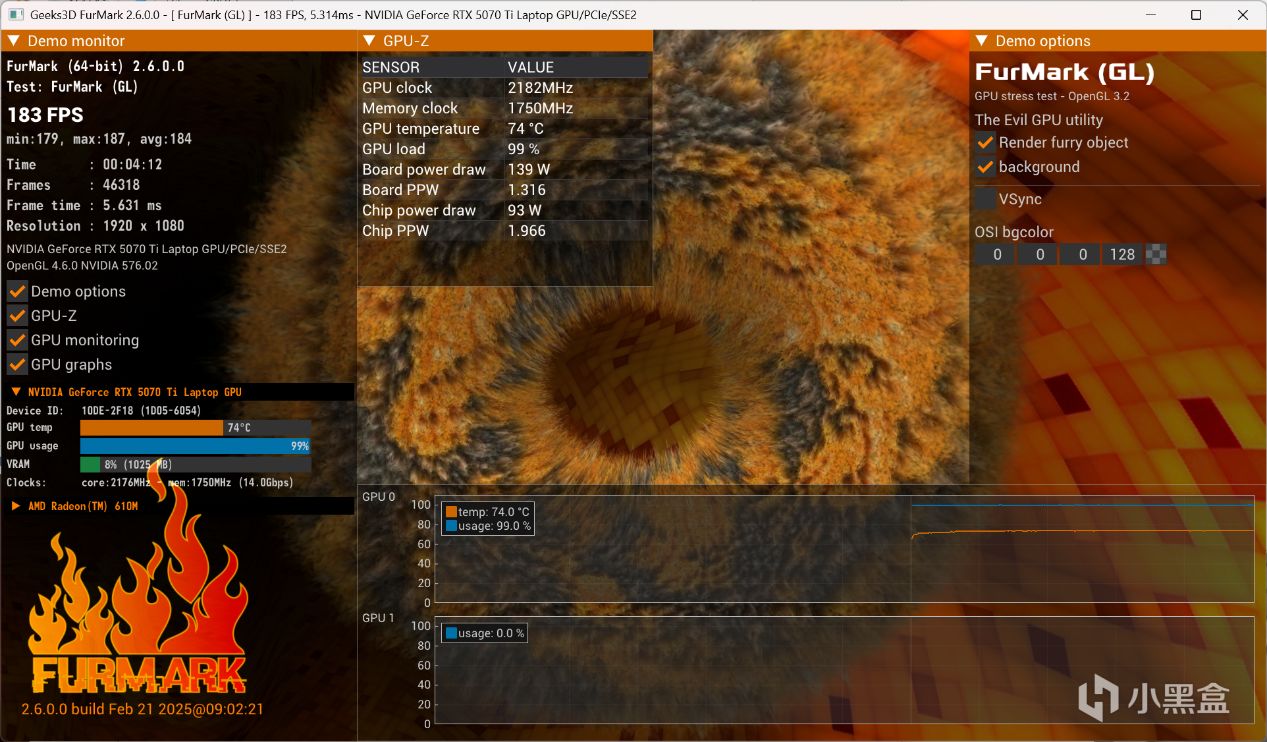Select the GPU clock sensor row
This screenshot has height=742, width=1267.
click(x=505, y=88)
